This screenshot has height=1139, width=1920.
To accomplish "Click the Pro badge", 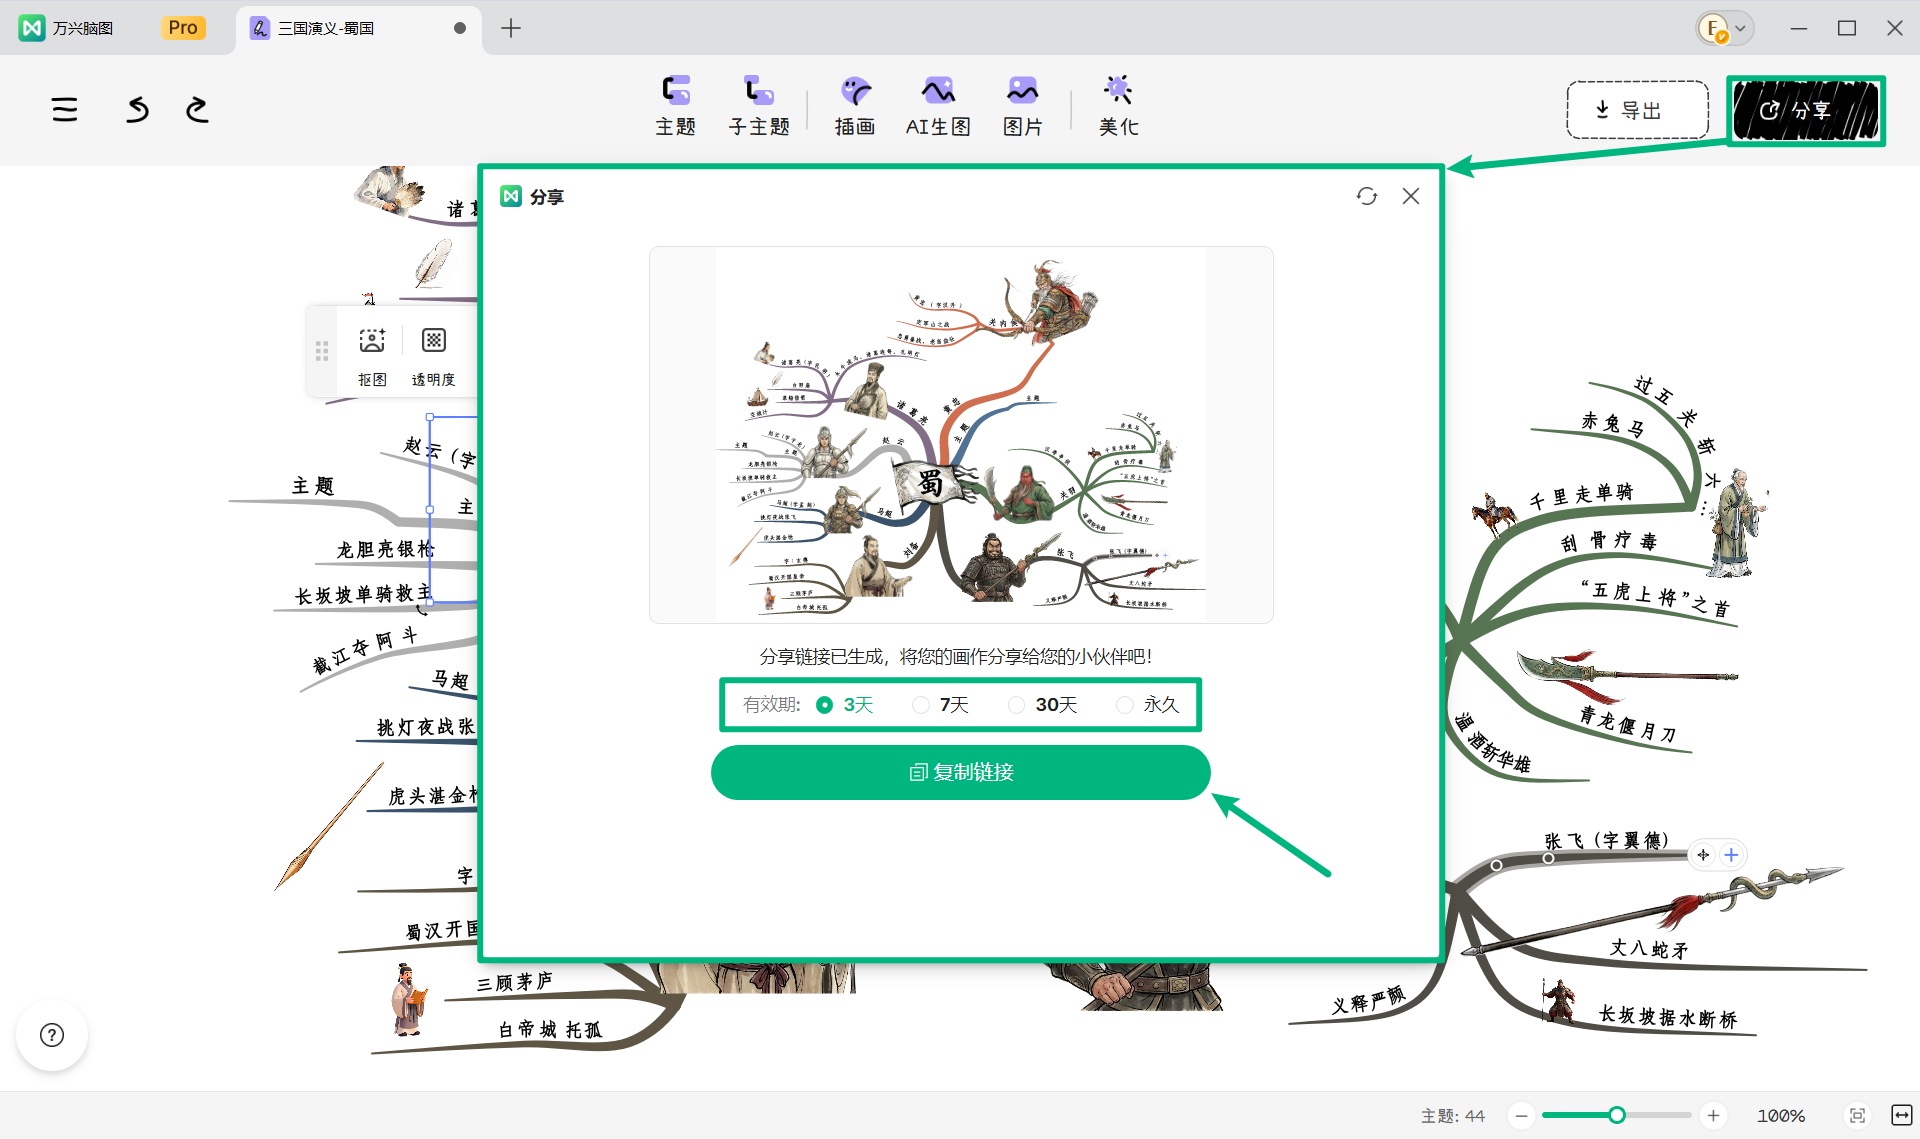I will 183,28.
